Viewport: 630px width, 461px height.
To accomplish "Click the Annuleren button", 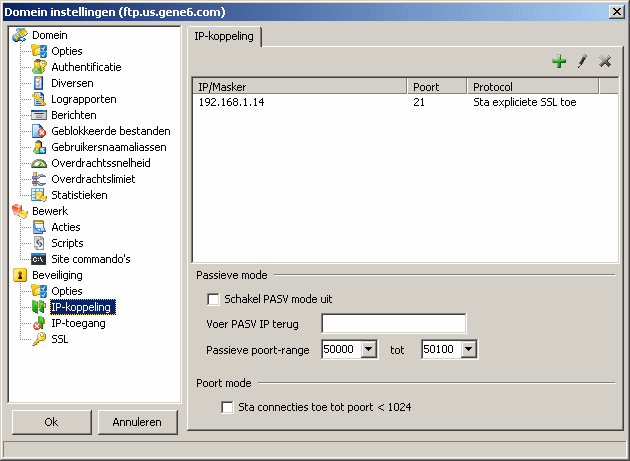I will point(137,422).
